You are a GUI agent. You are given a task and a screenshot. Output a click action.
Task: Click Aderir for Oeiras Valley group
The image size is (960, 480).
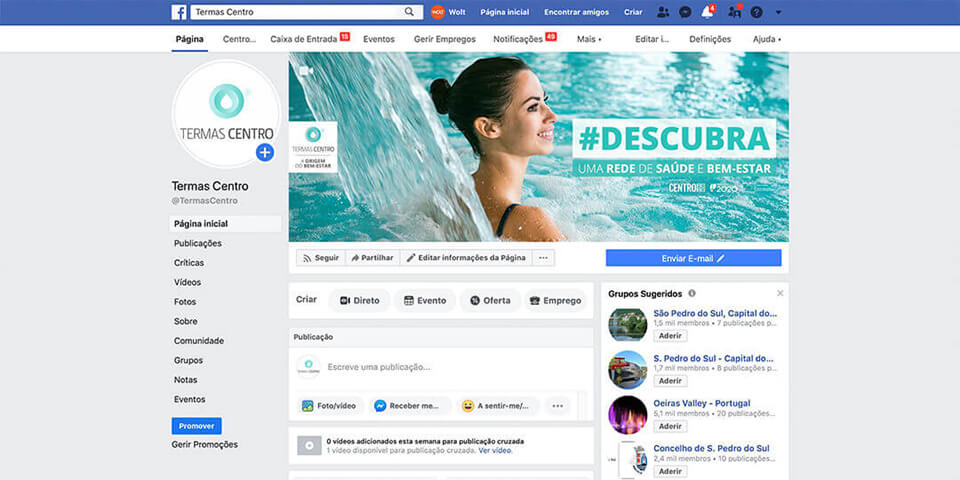[670, 426]
